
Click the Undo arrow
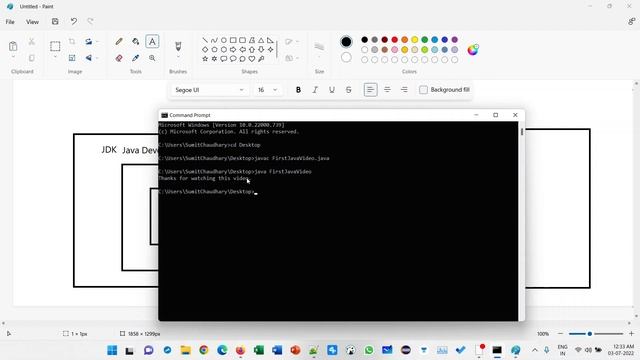[73, 22]
